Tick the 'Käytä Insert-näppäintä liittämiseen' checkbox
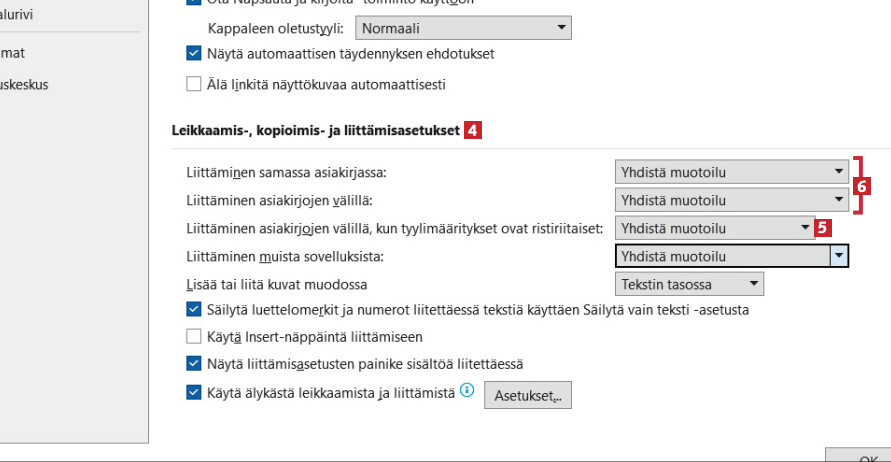The height and width of the screenshot is (462, 891). [x=194, y=337]
